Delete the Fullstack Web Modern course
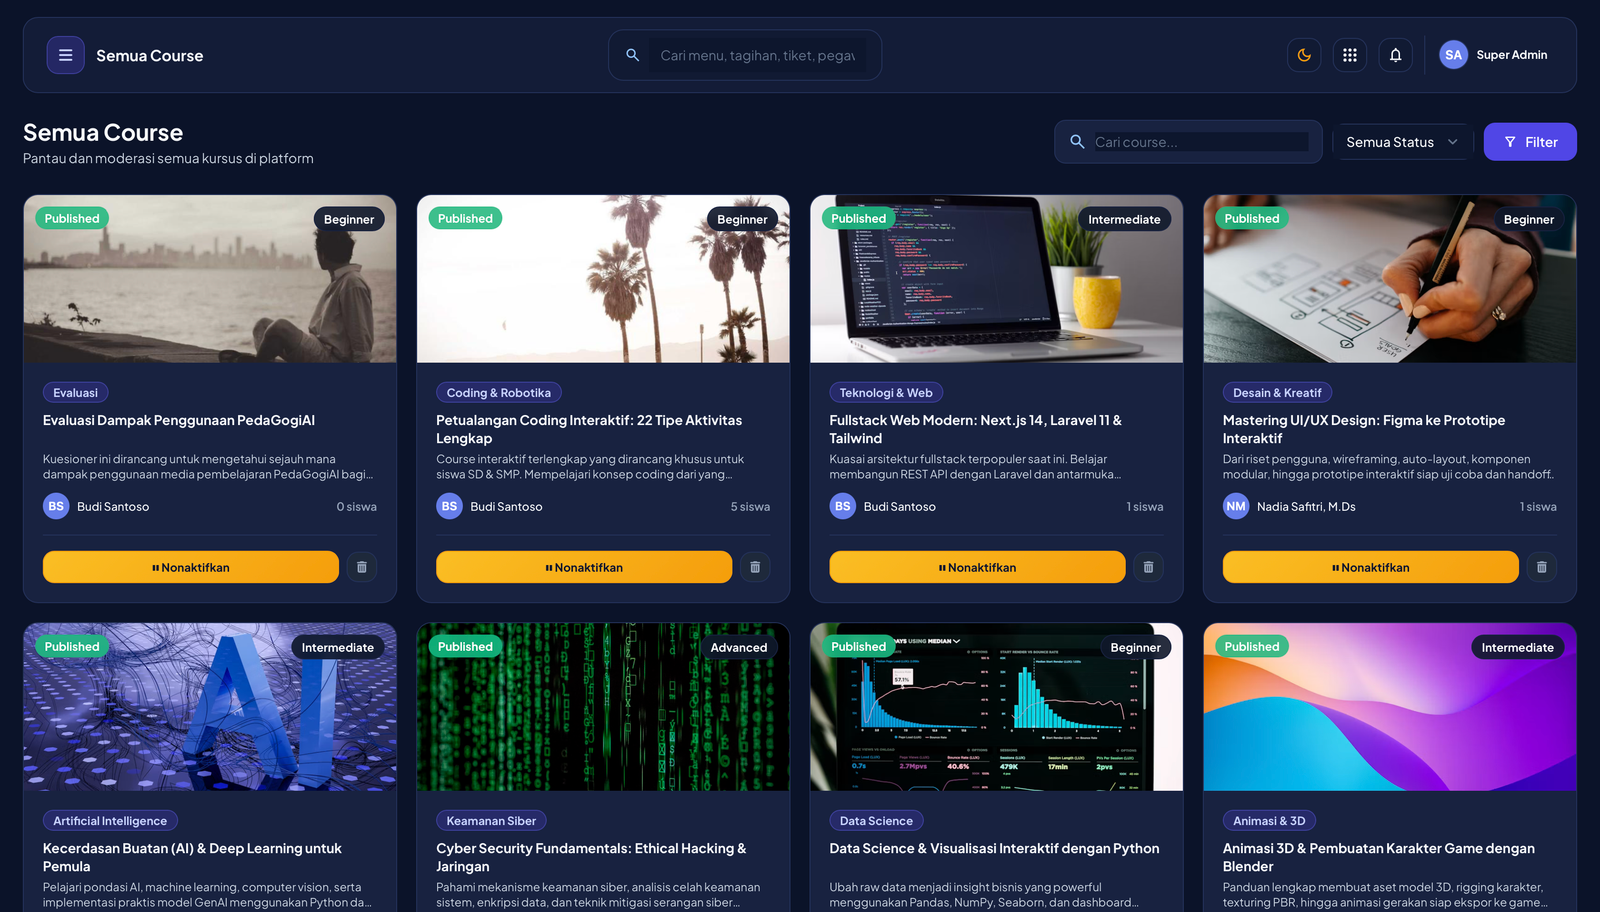The width and height of the screenshot is (1600, 912). [1148, 567]
